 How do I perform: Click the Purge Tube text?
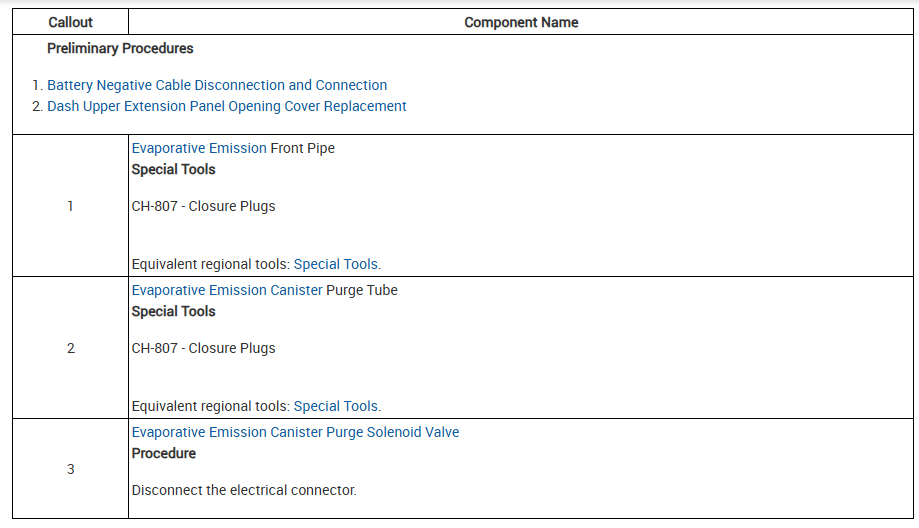(362, 290)
